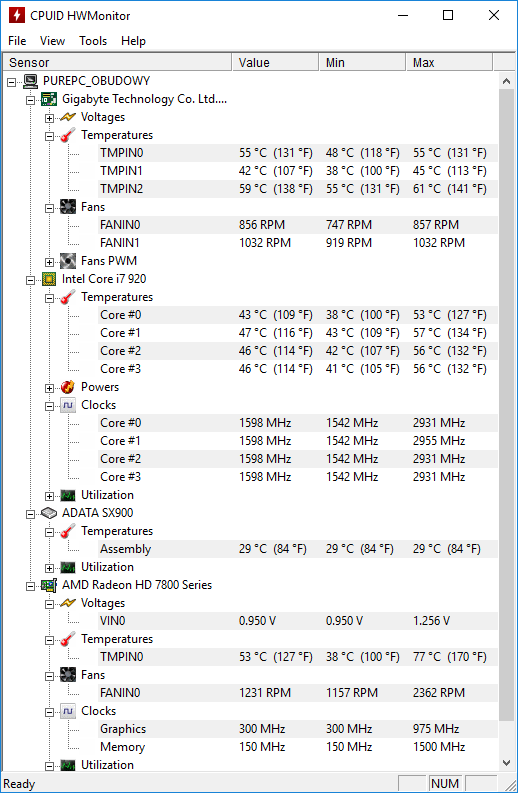This screenshot has width=518, height=793.
Task: Click the ADATA SX900 drive icon
Action: tap(49, 513)
